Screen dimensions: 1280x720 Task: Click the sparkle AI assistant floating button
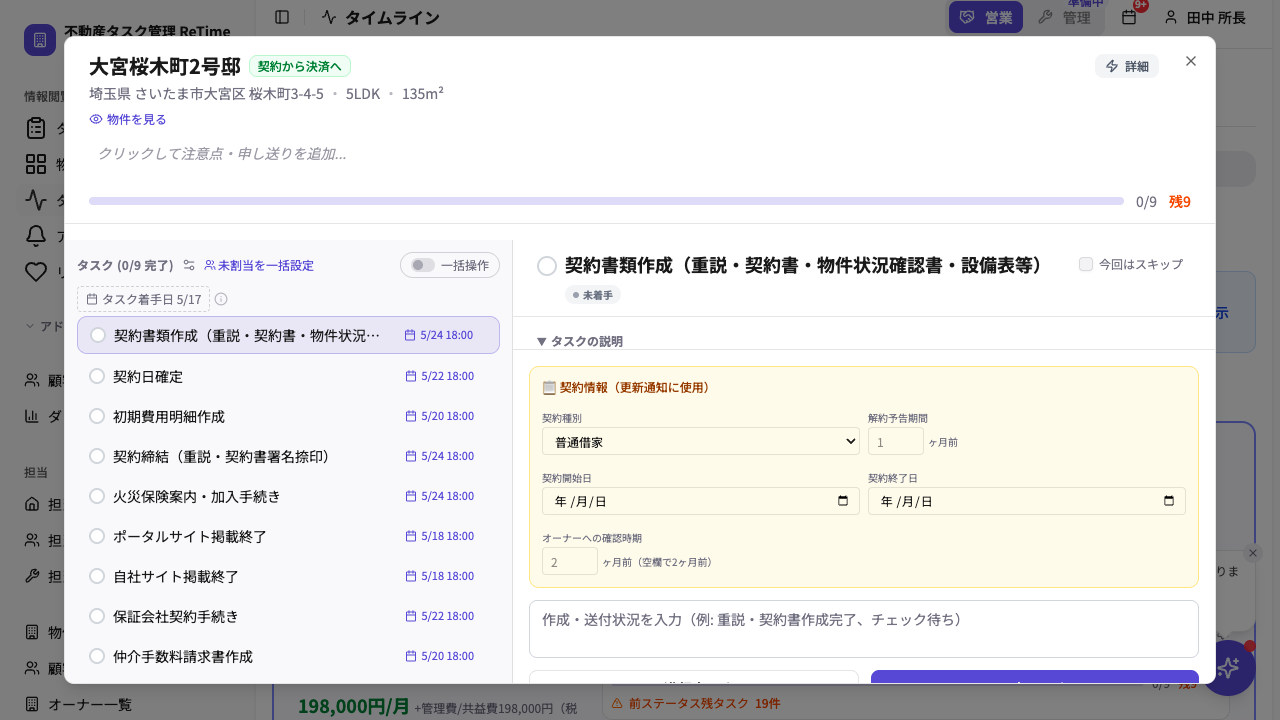coord(1228,668)
